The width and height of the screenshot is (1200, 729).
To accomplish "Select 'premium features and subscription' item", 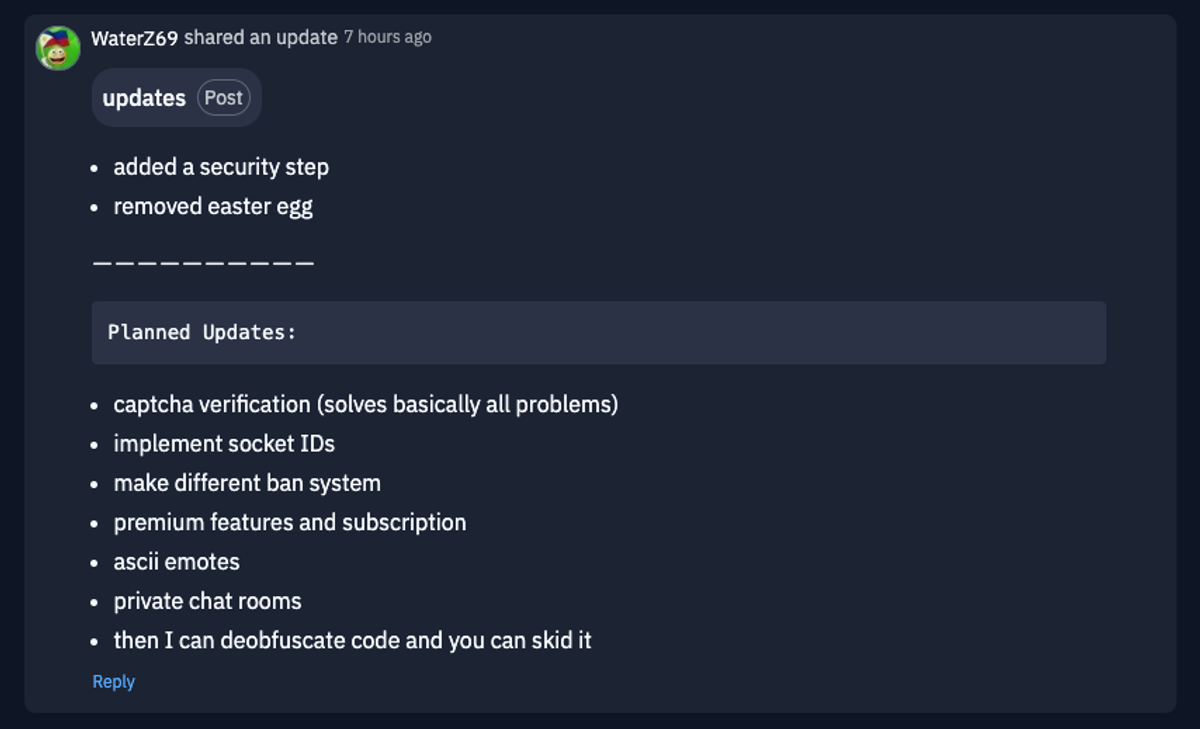I will pyautogui.click(x=290, y=523).
